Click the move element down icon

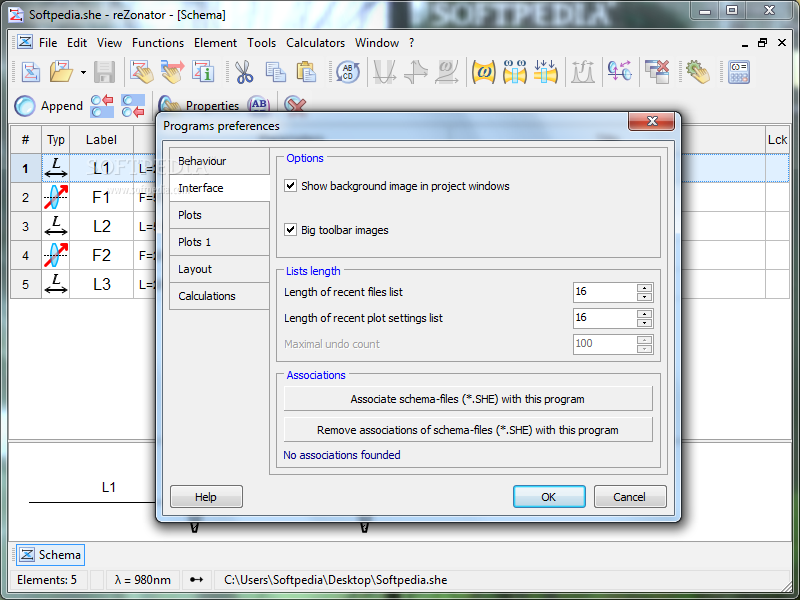point(133,106)
